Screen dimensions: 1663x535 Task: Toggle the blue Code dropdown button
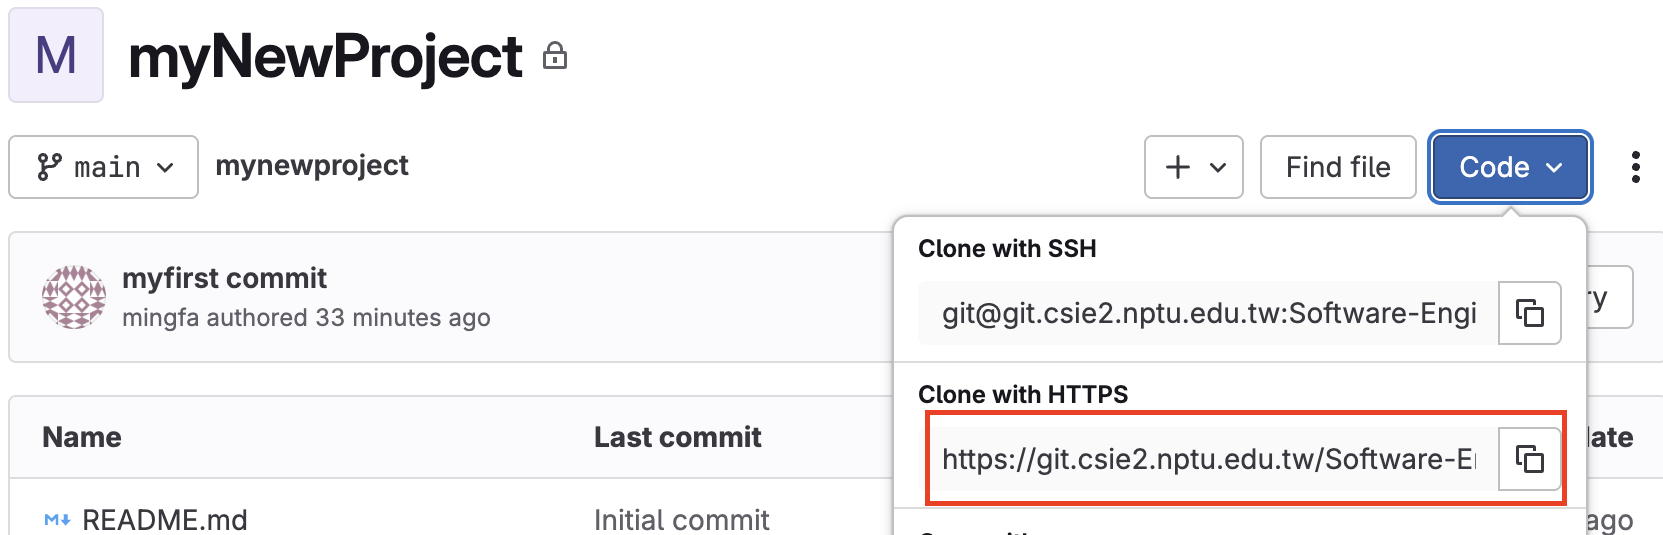(1509, 167)
